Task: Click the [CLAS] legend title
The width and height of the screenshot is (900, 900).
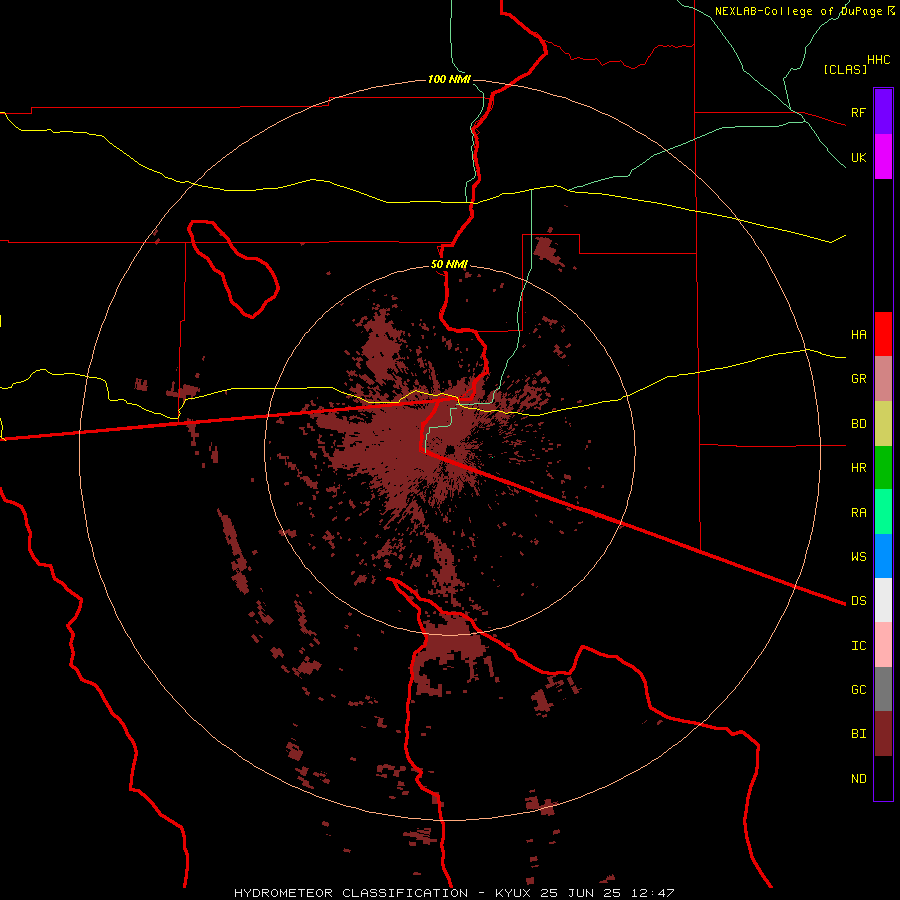Action: point(845,69)
